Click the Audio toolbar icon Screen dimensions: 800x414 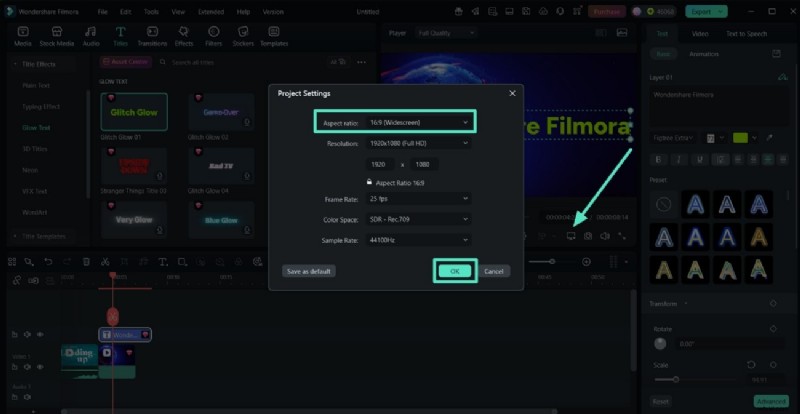(x=91, y=38)
